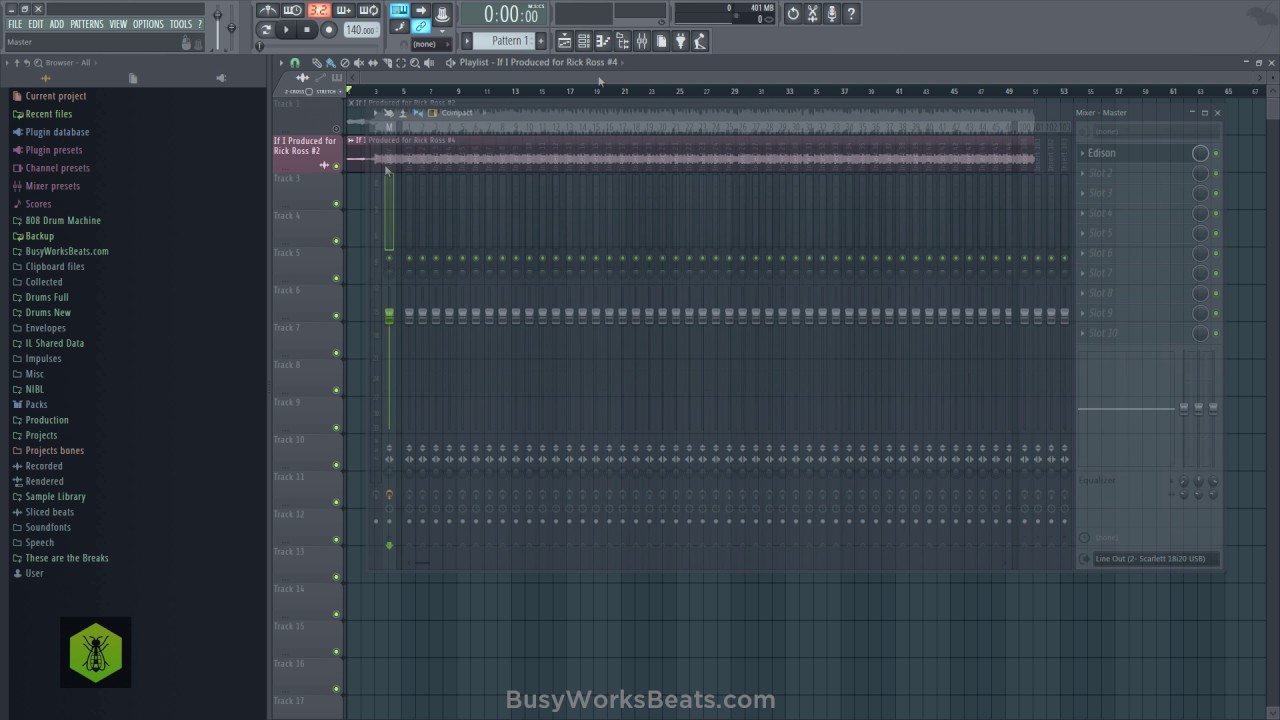1280x720 pixels.
Task: Open the plugin picker plug icon
Action: pyautogui.click(x=680, y=41)
